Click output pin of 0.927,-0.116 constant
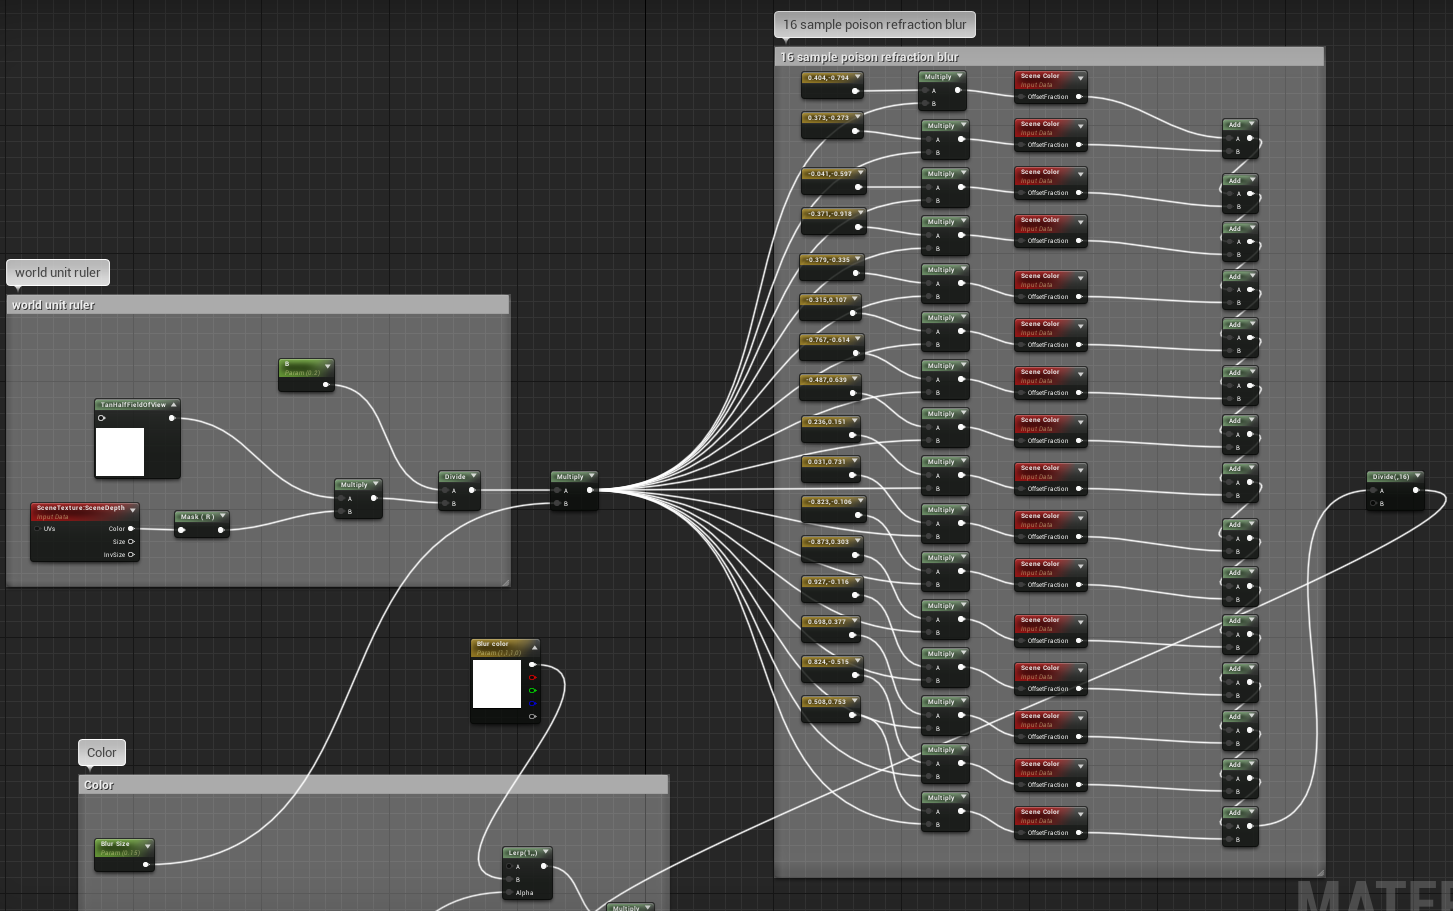Image resolution: width=1453 pixels, height=911 pixels. tap(856, 595)
